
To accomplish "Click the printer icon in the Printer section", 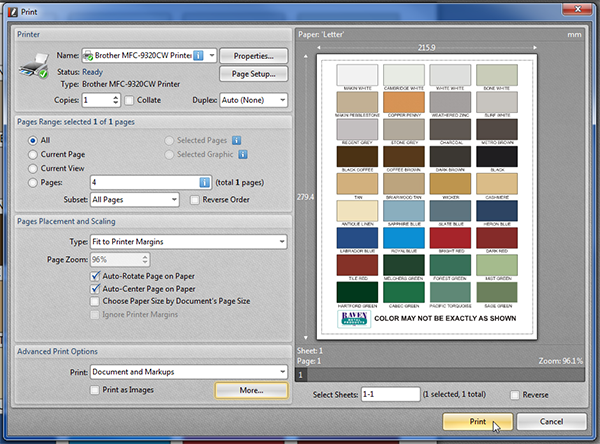I will point(34,66).
